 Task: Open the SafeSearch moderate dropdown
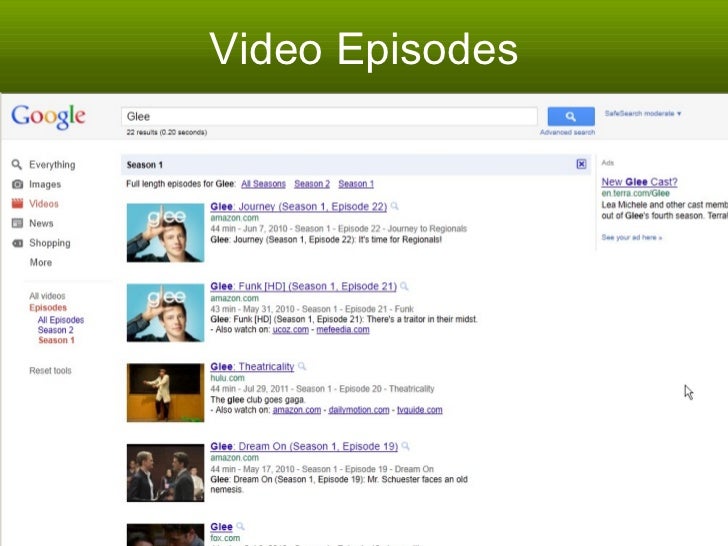coord(643,113)
